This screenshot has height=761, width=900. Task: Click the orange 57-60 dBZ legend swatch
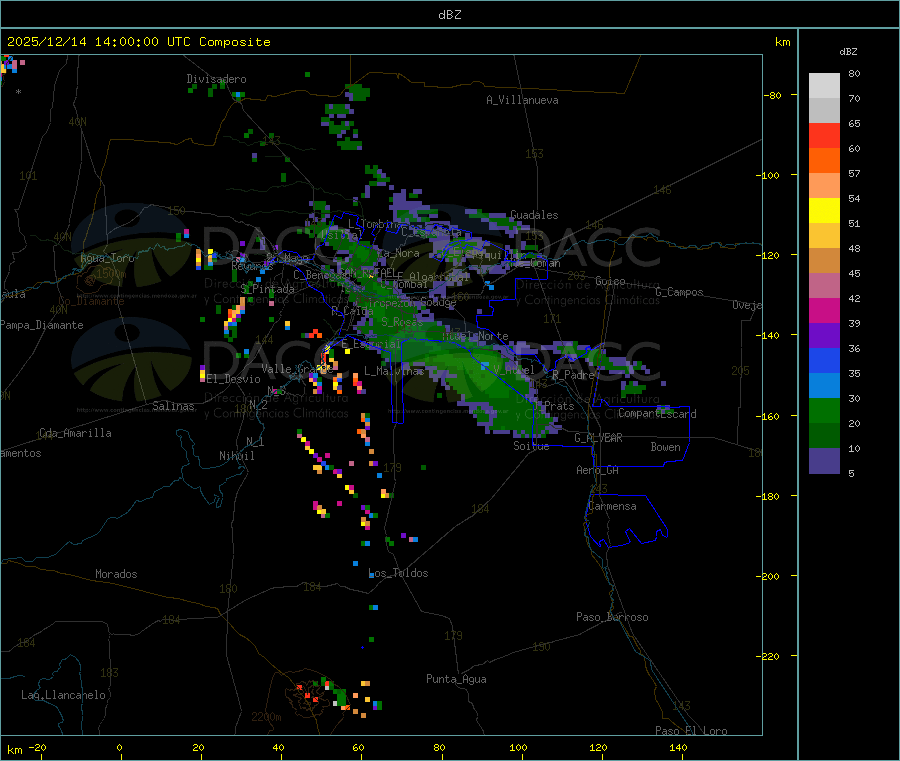[x=824, y=161]
